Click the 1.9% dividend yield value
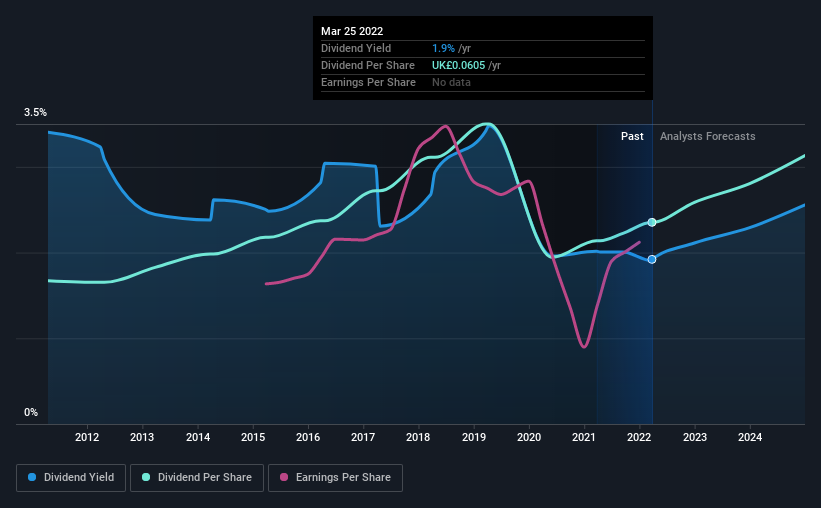 [x=443, y=48]
